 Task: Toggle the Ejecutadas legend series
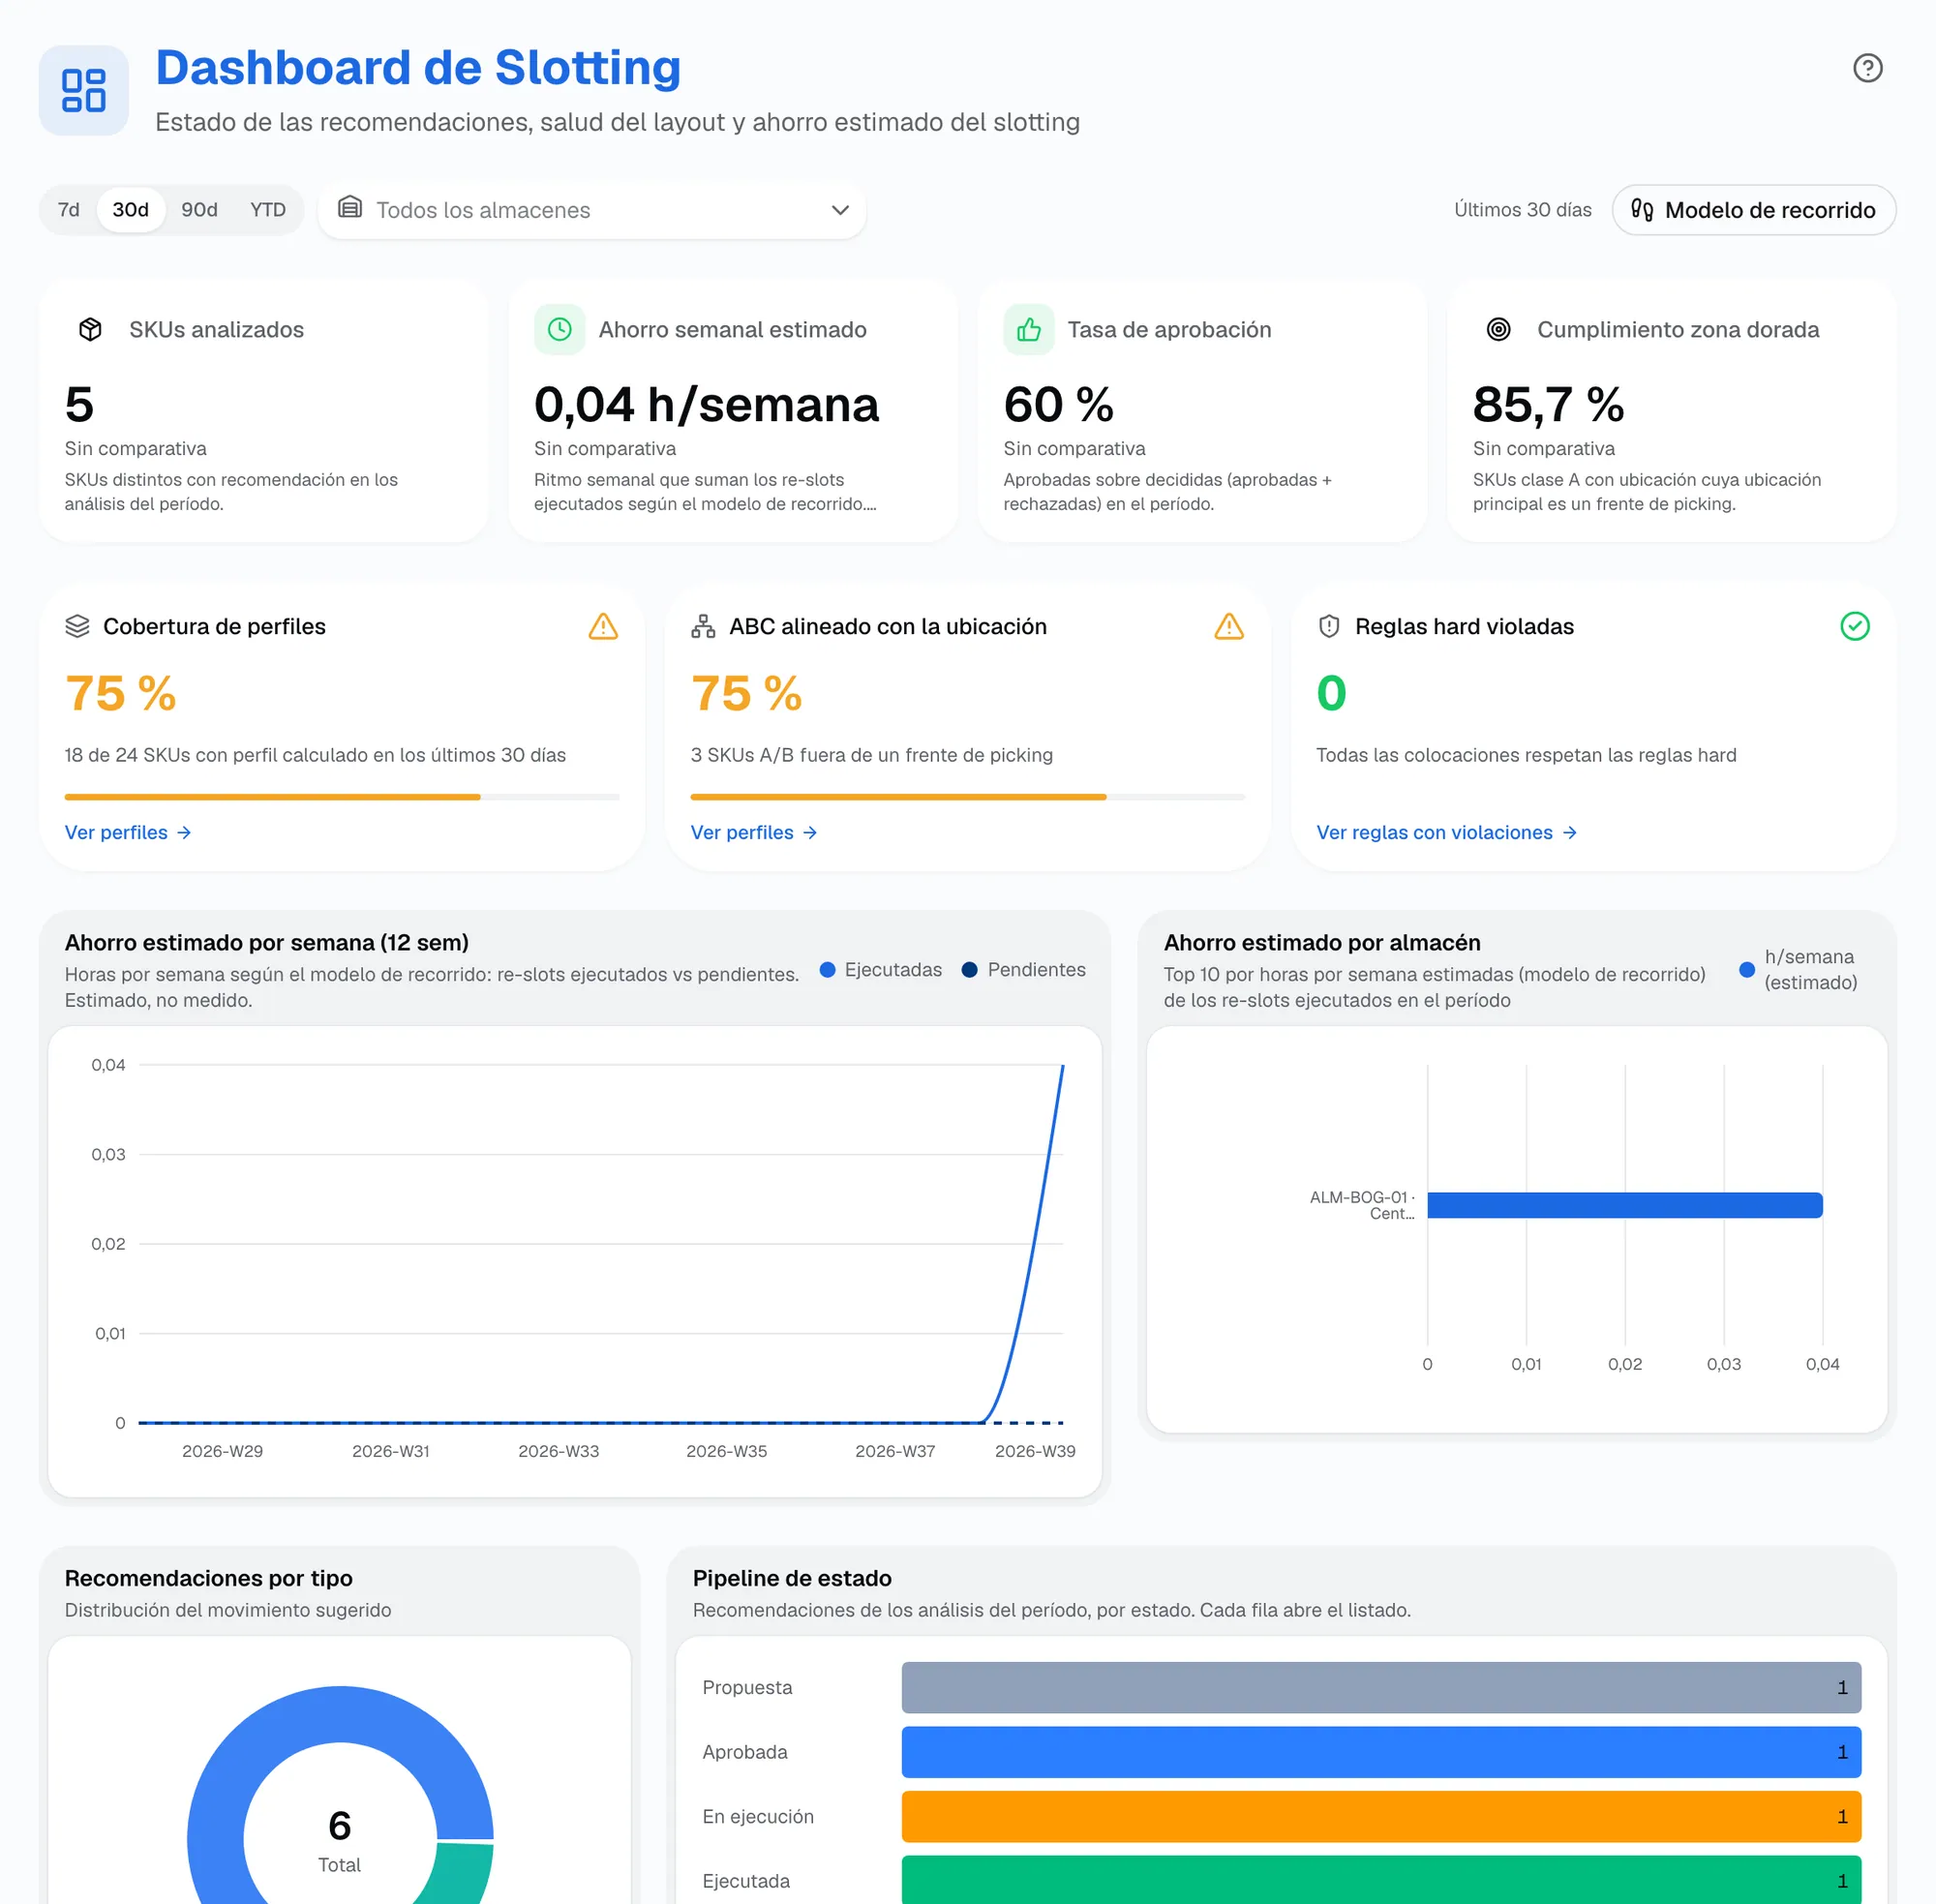(881, 969)
